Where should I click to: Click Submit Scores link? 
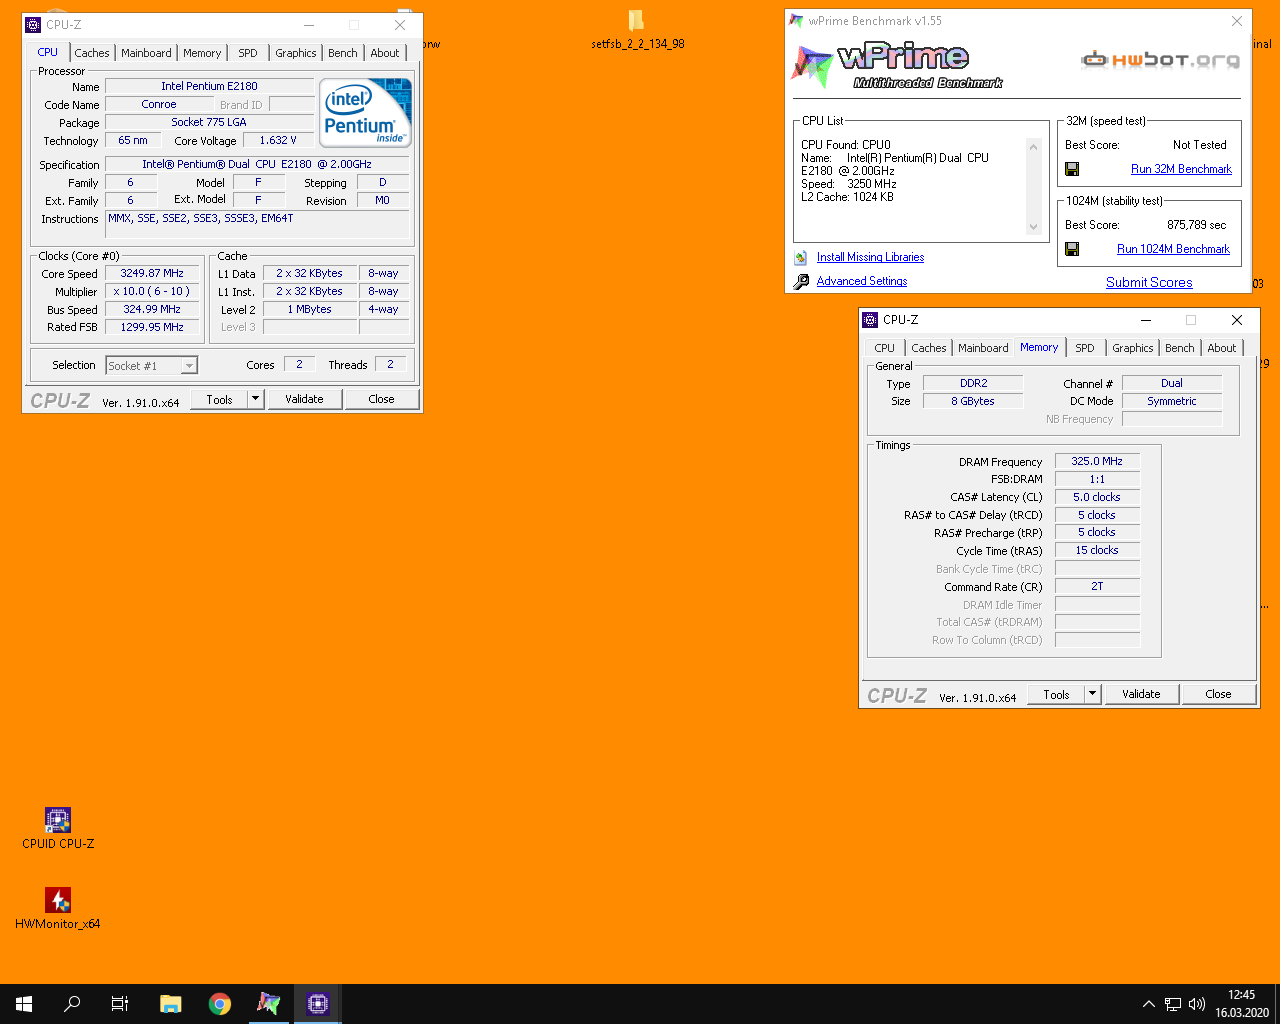tap(1149, 282)
